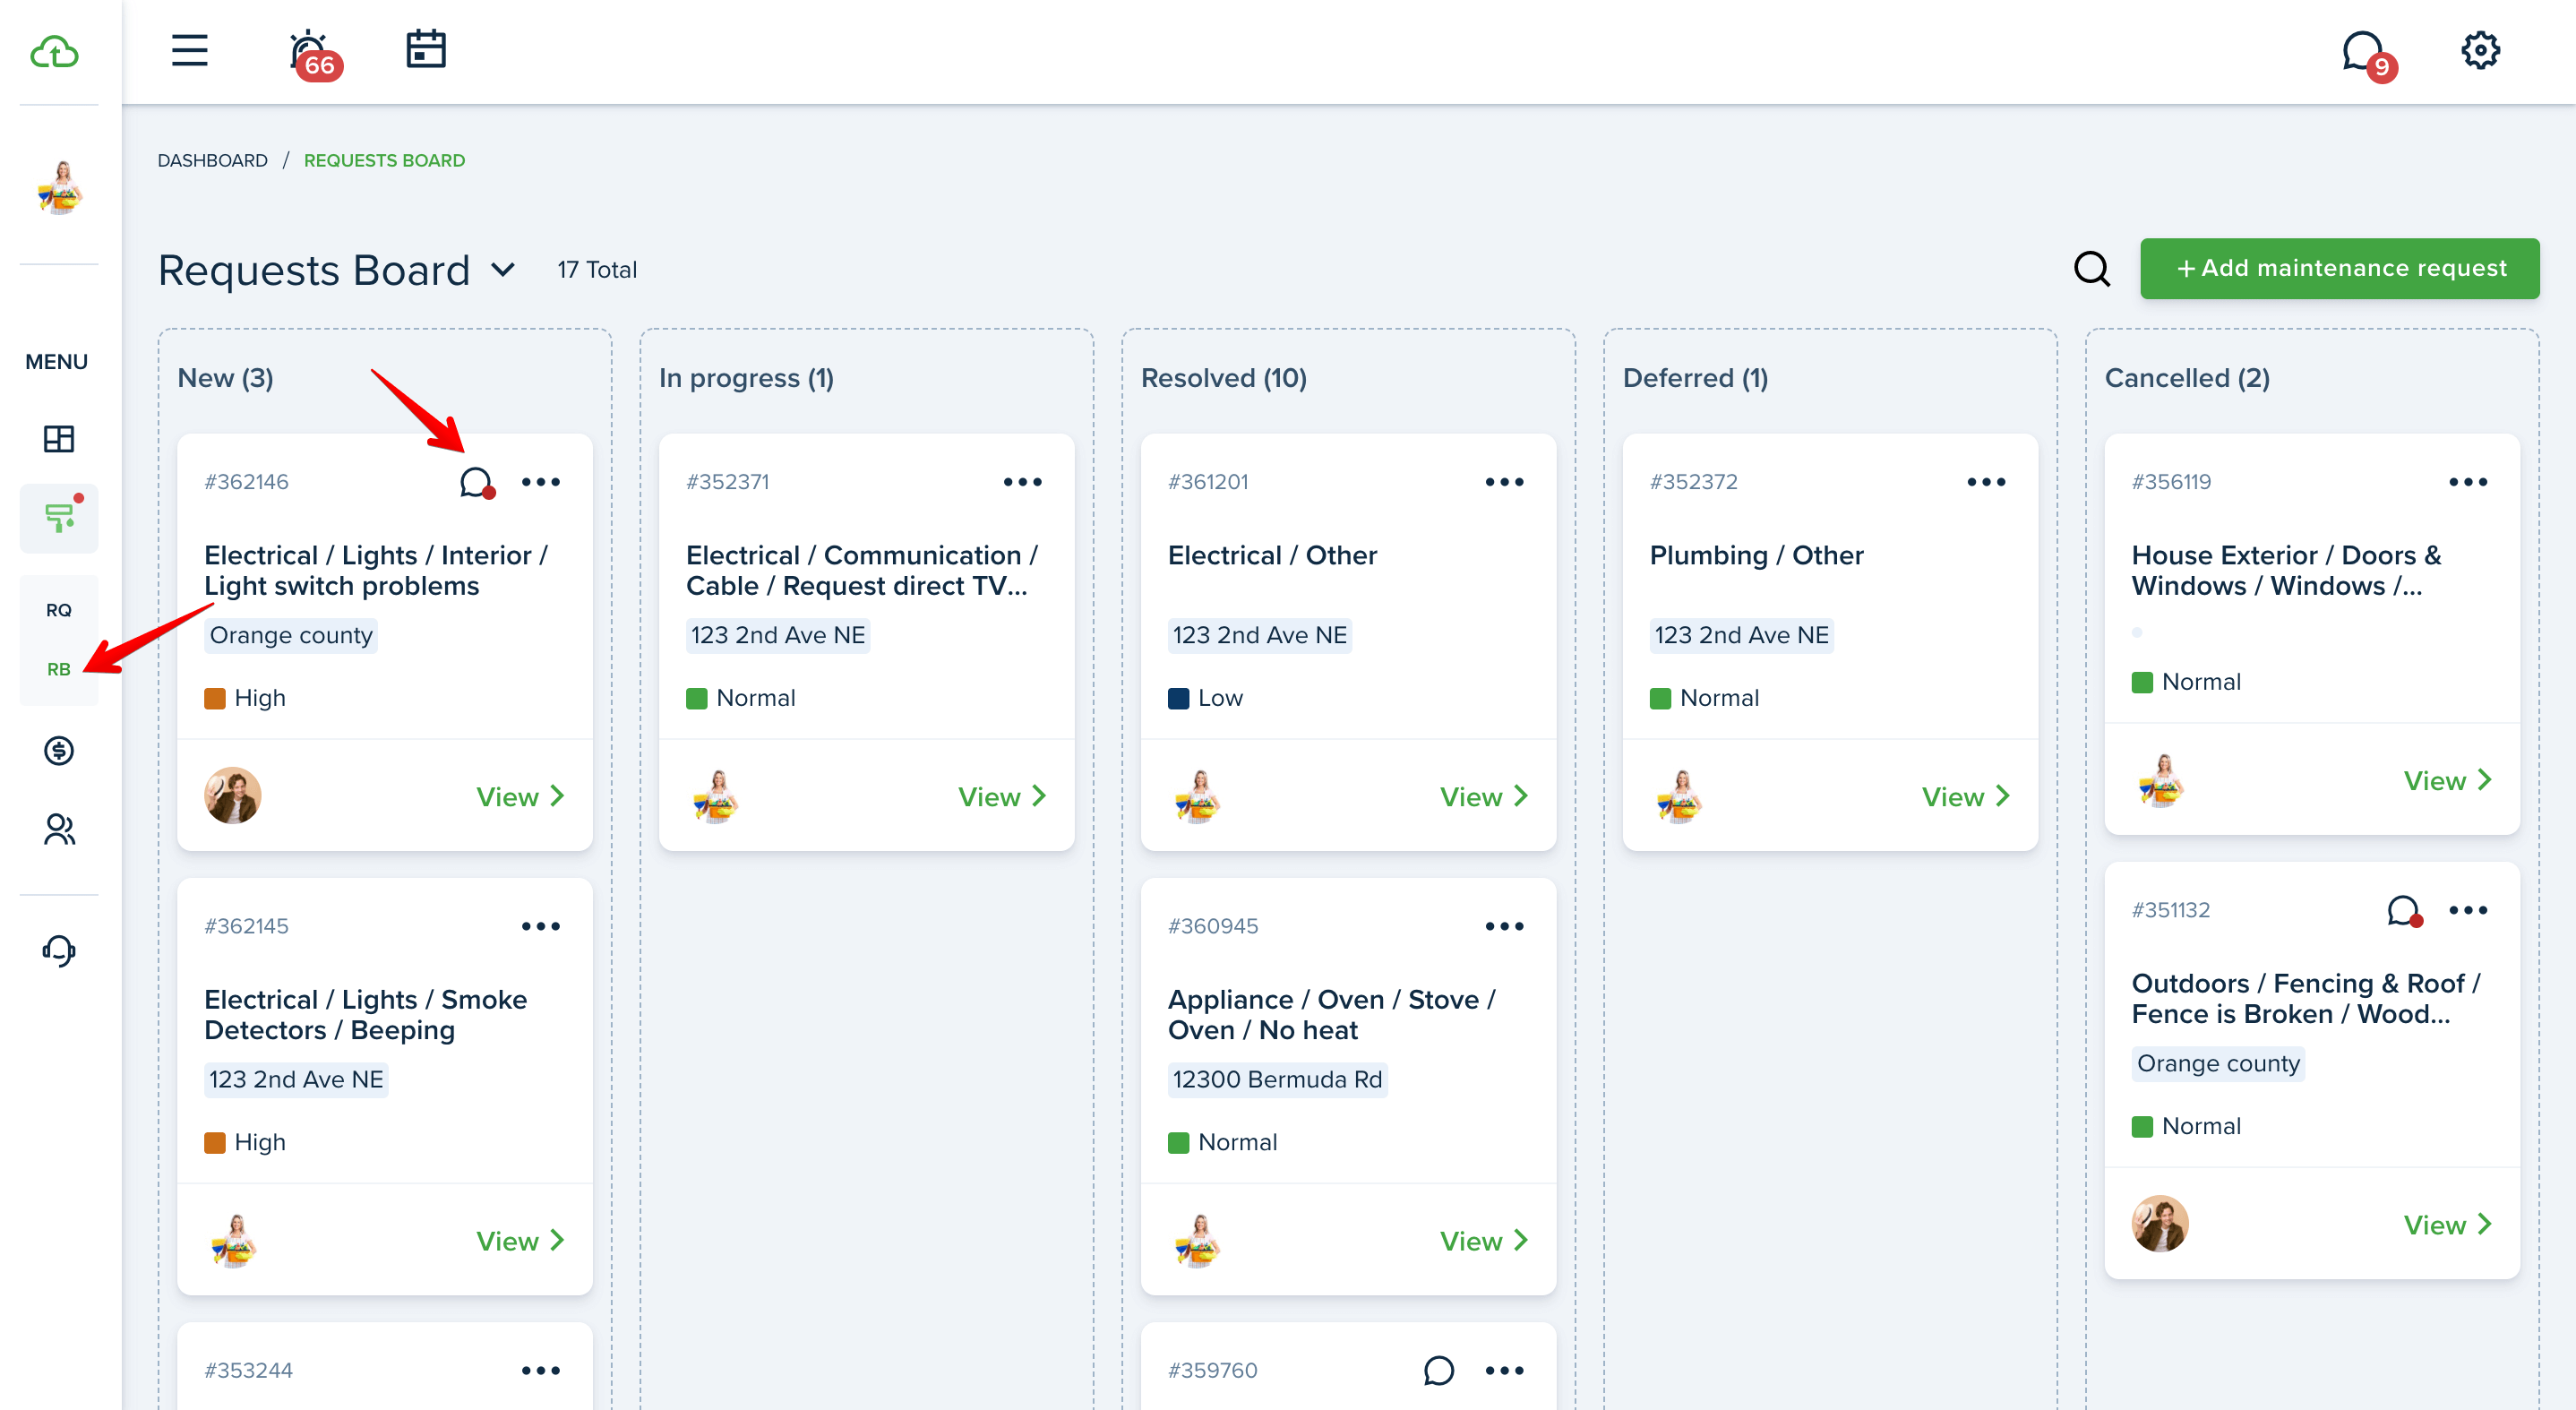
Task: Open three-dot menu on card #360945
Action: [1504, 926]
